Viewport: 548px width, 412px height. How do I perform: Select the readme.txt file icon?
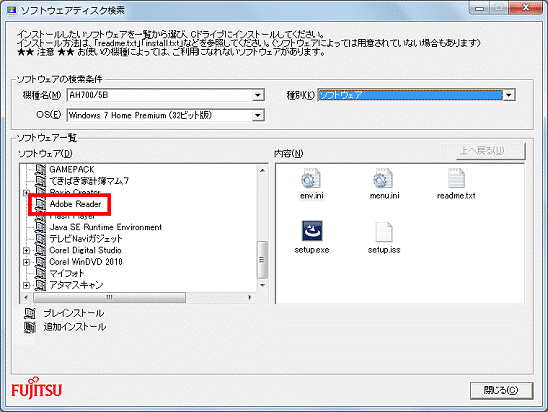click(x=456, y=179)
